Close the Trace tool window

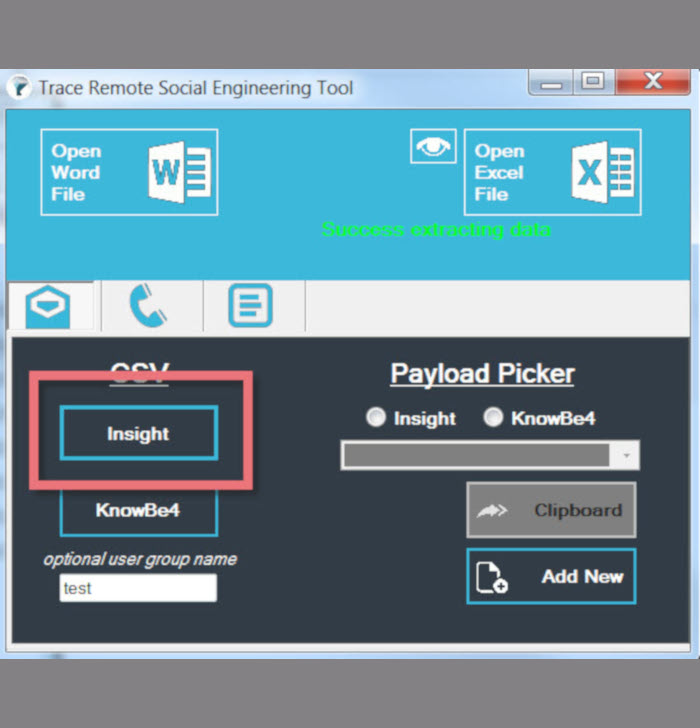pyautogui.click(x=653, y=82)
